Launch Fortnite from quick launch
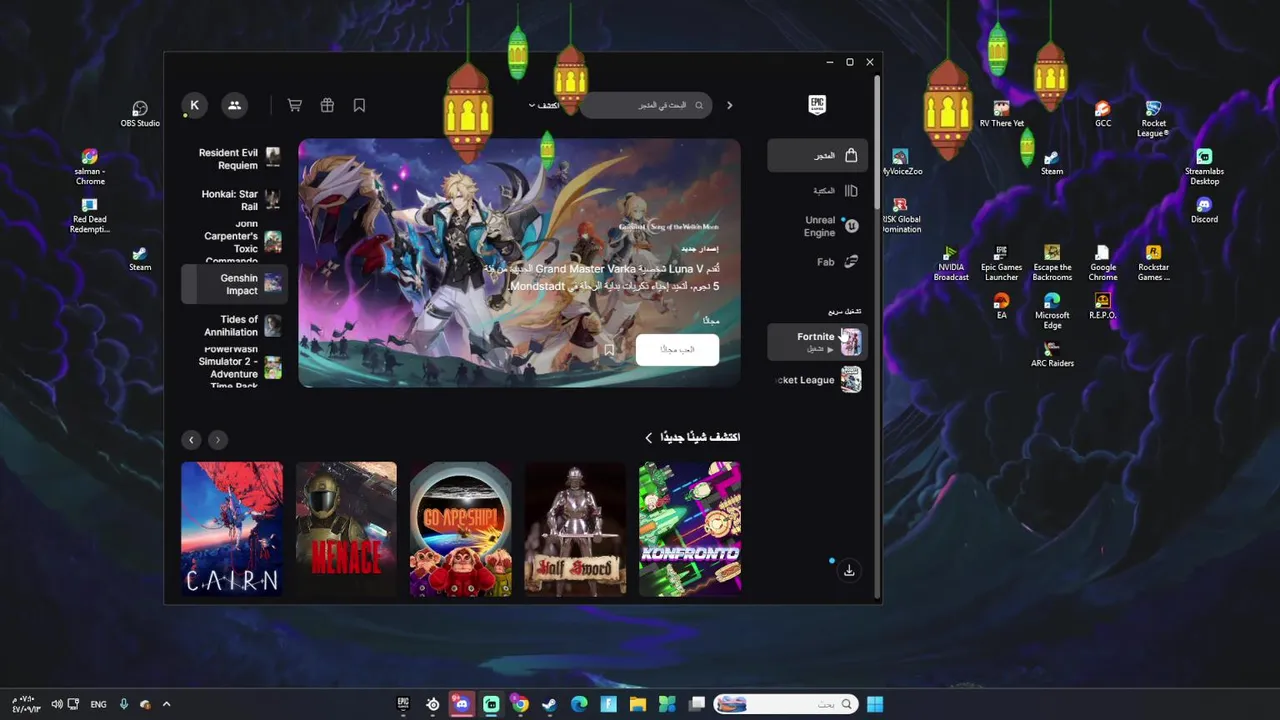 pos(817,342)
